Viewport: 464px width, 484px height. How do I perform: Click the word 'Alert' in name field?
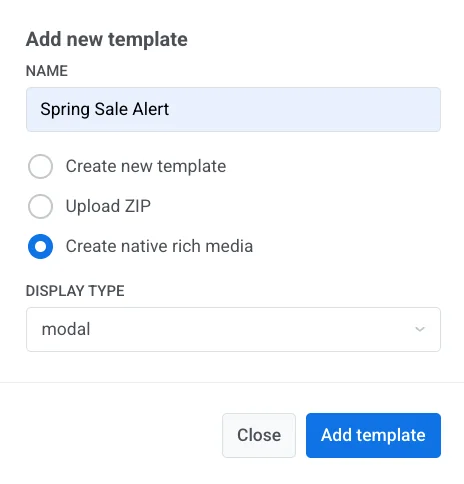(151, 109)
